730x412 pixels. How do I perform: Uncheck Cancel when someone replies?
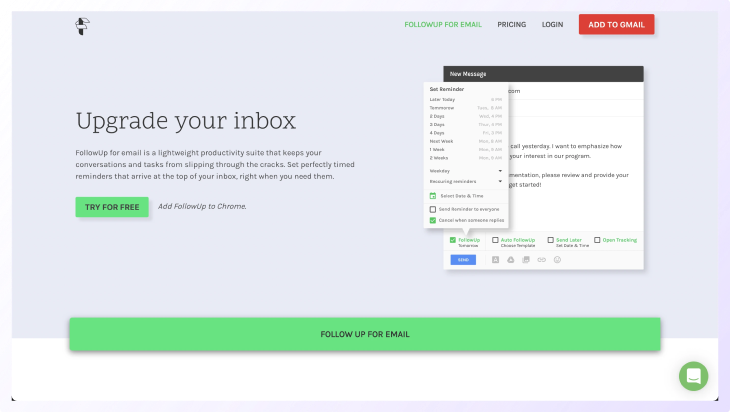tap(433, 220)
